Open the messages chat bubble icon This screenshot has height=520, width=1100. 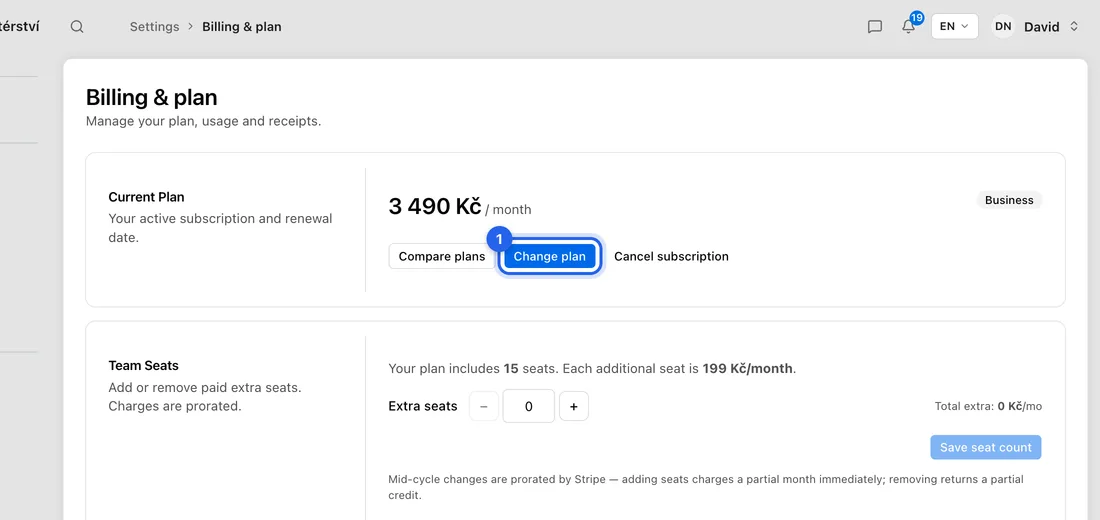pos(875,27)
